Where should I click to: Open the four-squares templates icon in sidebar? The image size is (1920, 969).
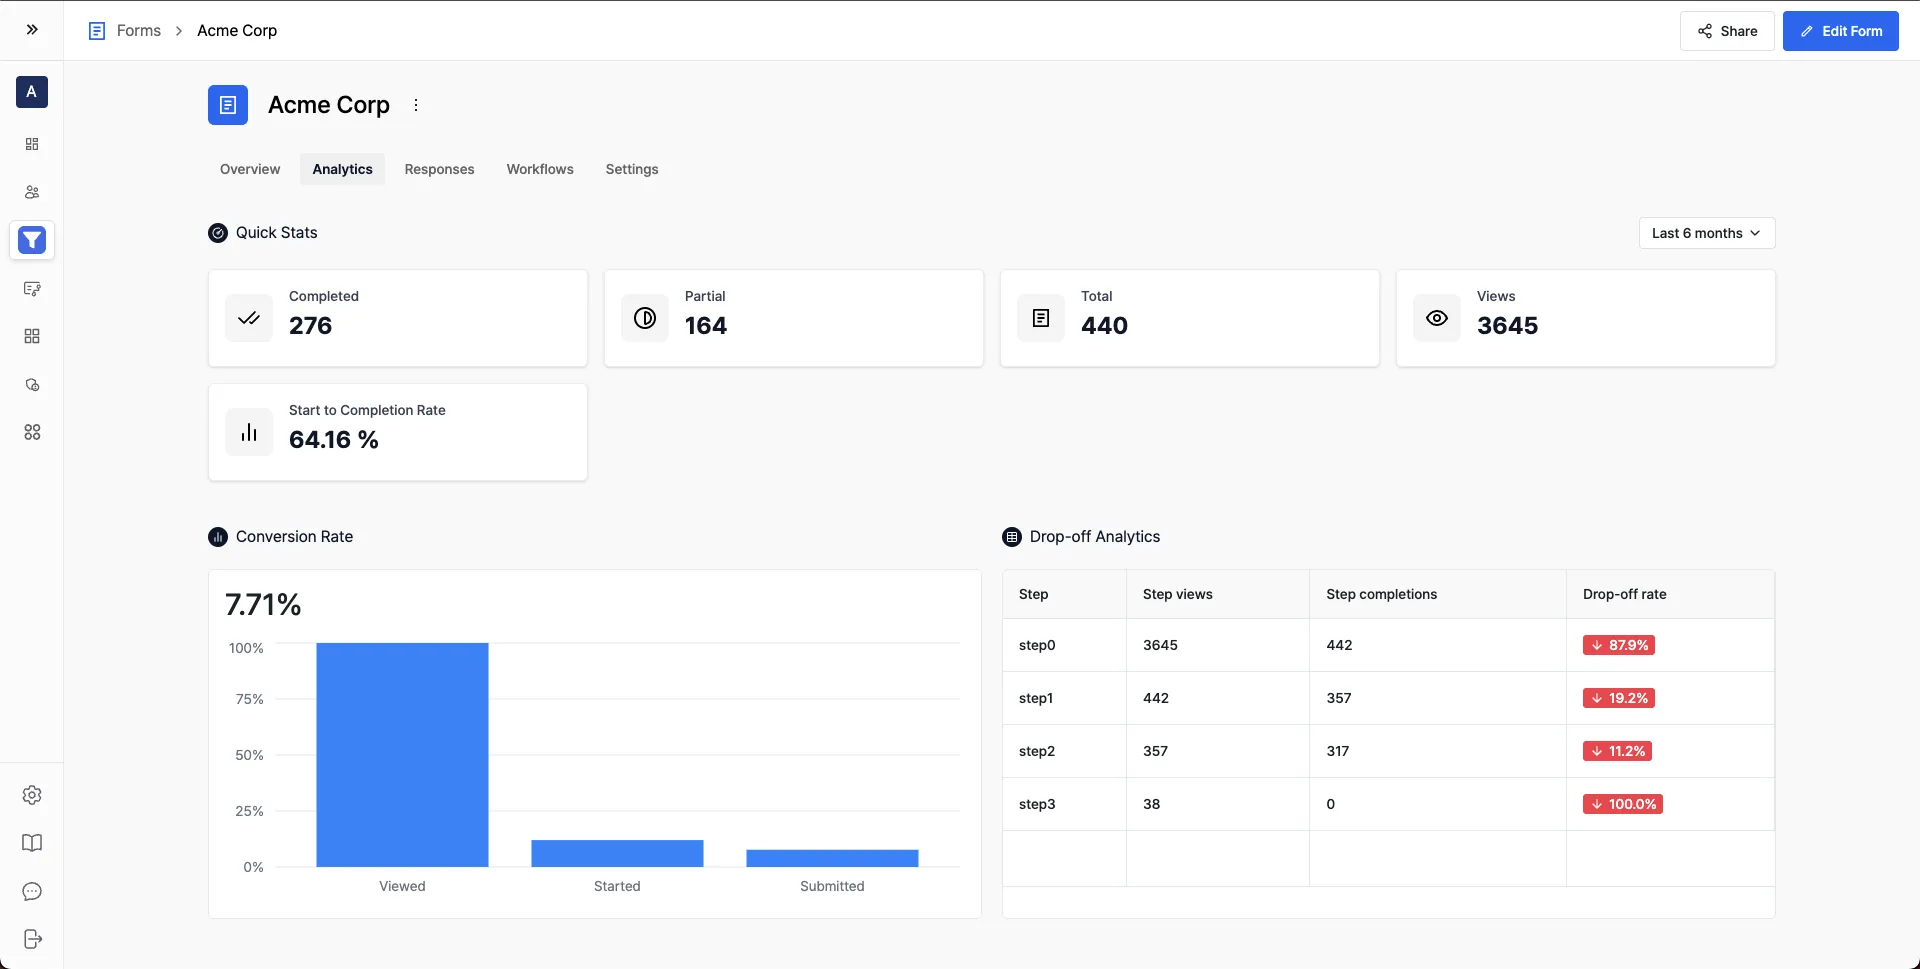coord(32,336)
